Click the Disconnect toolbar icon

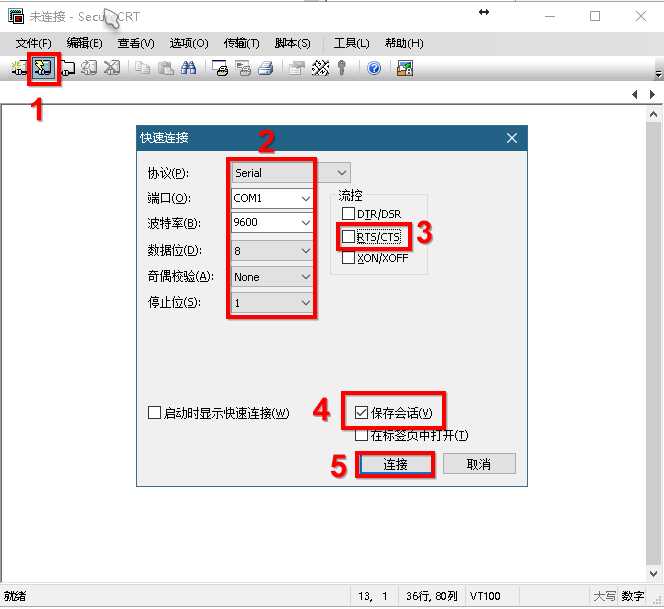(x=112, y=68)
